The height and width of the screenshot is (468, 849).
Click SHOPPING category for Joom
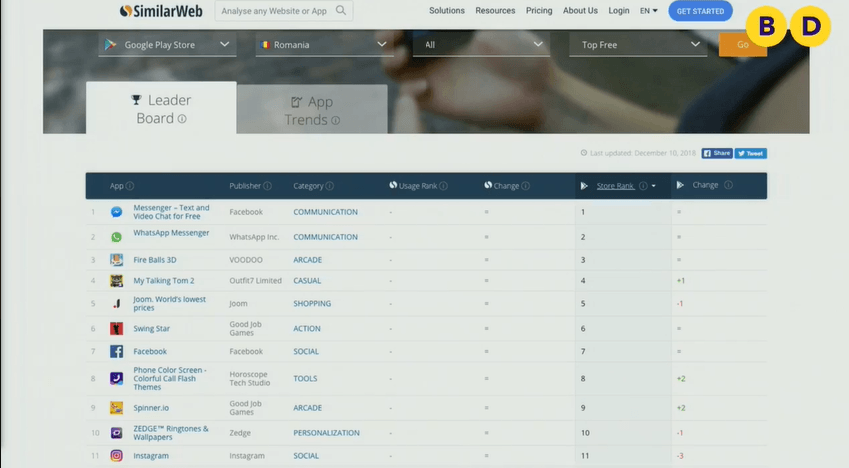click(312, 304)
